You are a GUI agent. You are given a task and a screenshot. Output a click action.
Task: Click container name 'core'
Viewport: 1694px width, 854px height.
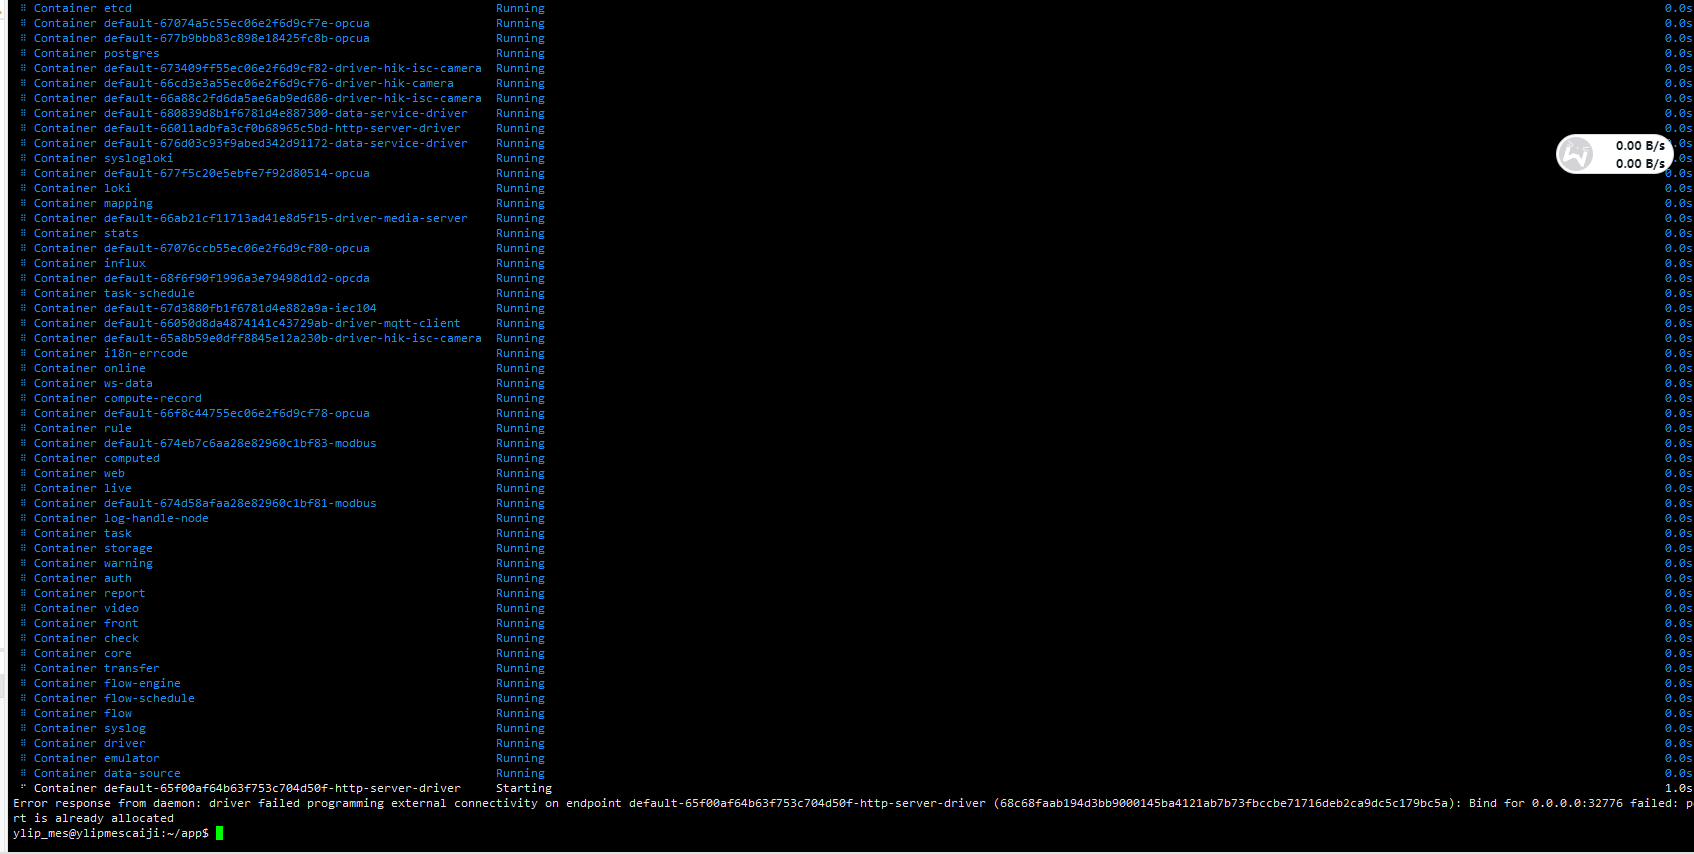pos(118,653)
